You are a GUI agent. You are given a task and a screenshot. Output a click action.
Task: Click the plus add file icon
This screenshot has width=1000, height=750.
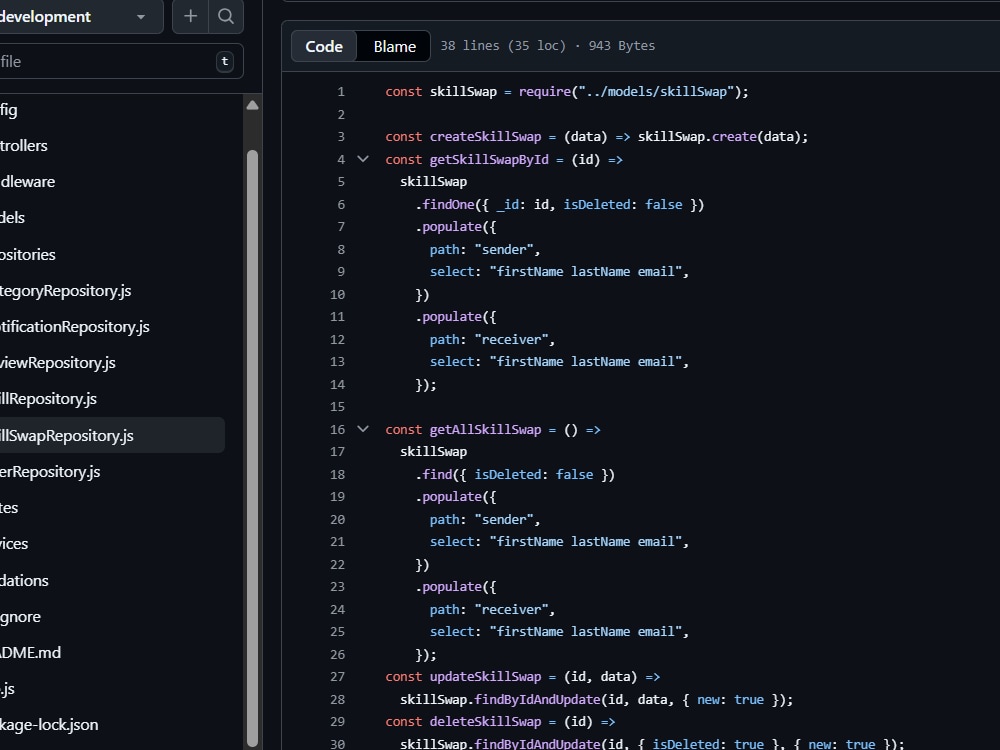pyautogui.click(x=190, y=17)
